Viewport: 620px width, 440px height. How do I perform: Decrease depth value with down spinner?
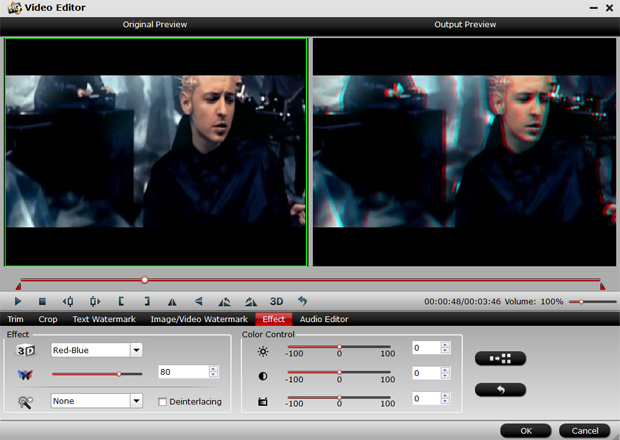(x=214, y=375)
